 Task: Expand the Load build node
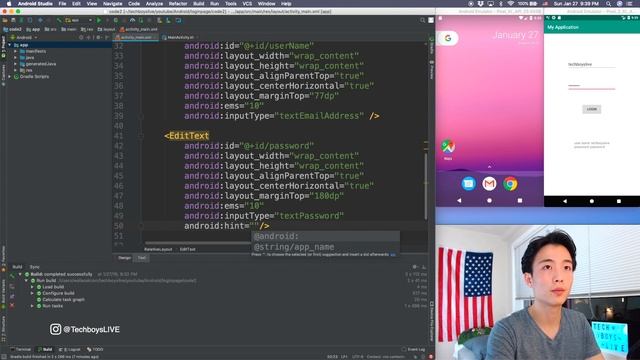(x=32, y=287)
